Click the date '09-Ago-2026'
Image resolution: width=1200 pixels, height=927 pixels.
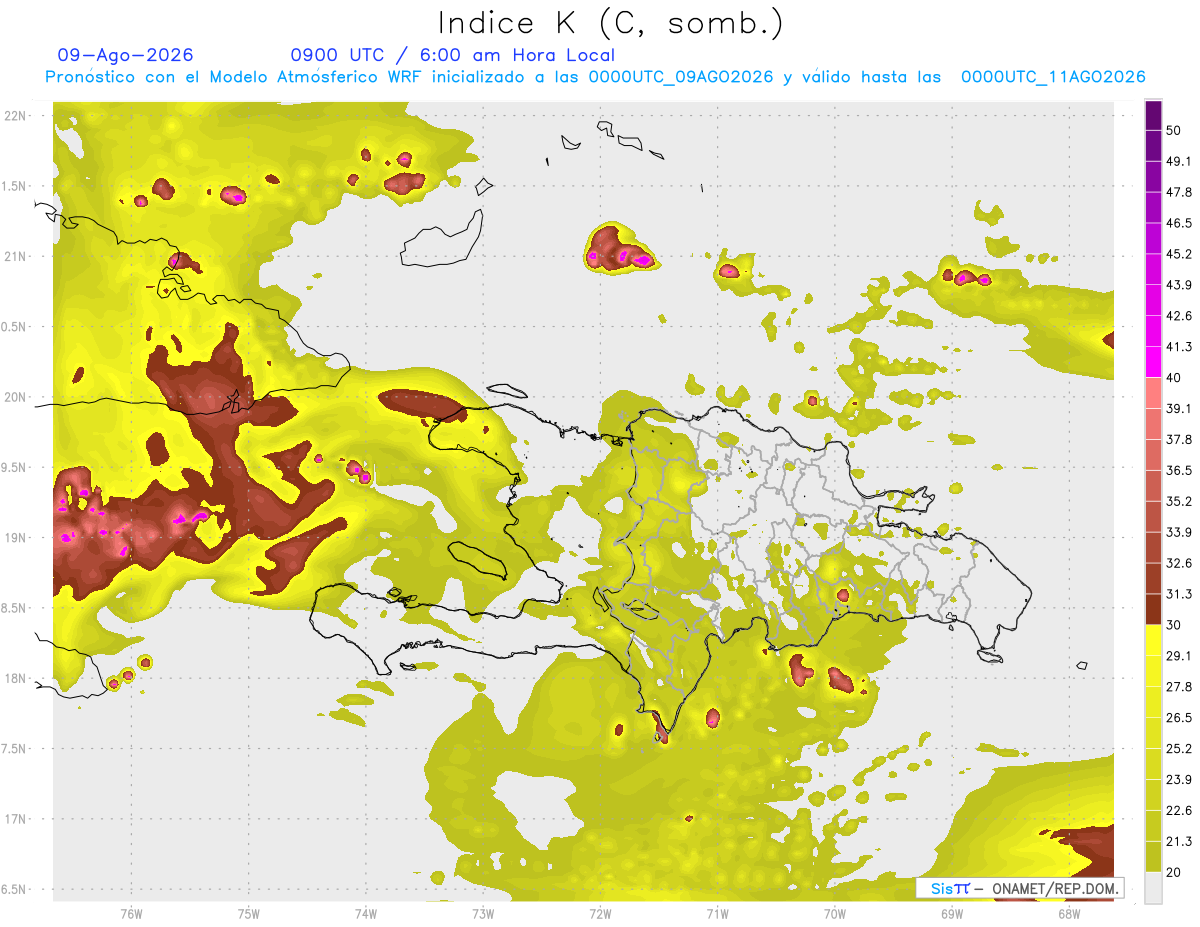tap(125, 55)
